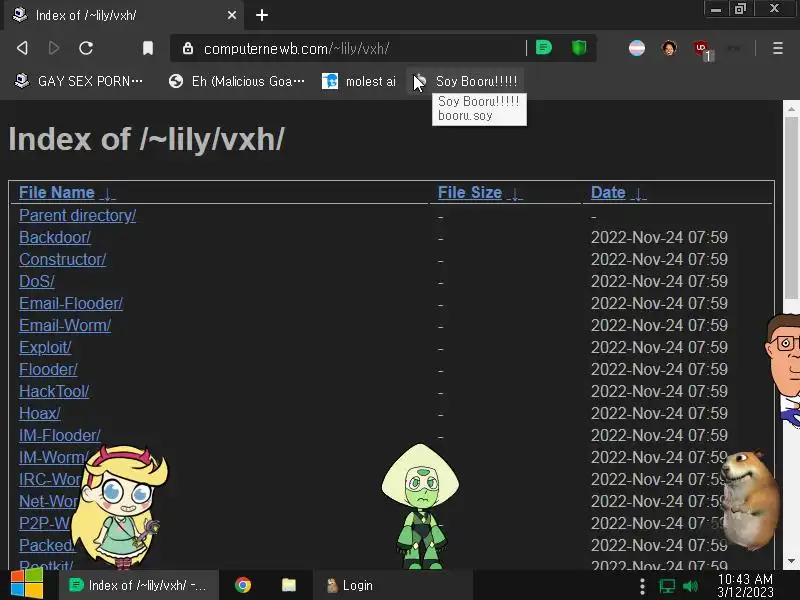Open the Eh (Malicious Goa… bookmark

coord(237,81)
